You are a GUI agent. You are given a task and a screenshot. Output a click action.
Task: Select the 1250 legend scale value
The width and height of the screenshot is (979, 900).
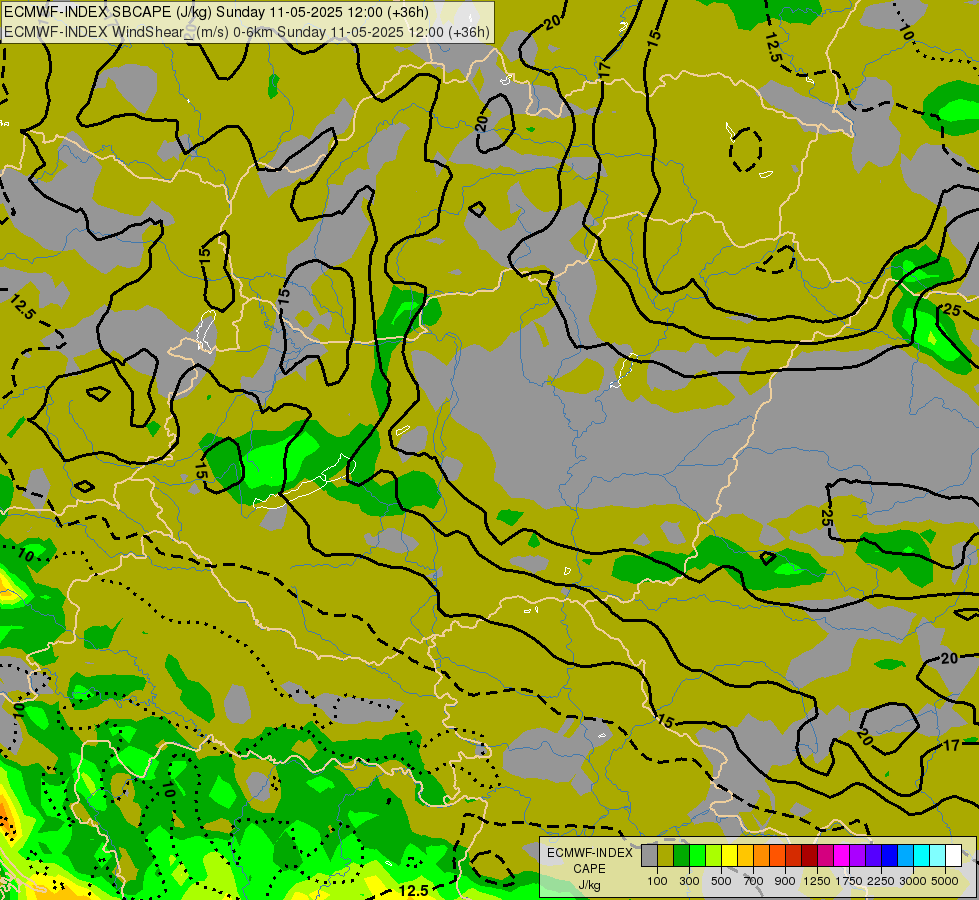click(817, 881)
